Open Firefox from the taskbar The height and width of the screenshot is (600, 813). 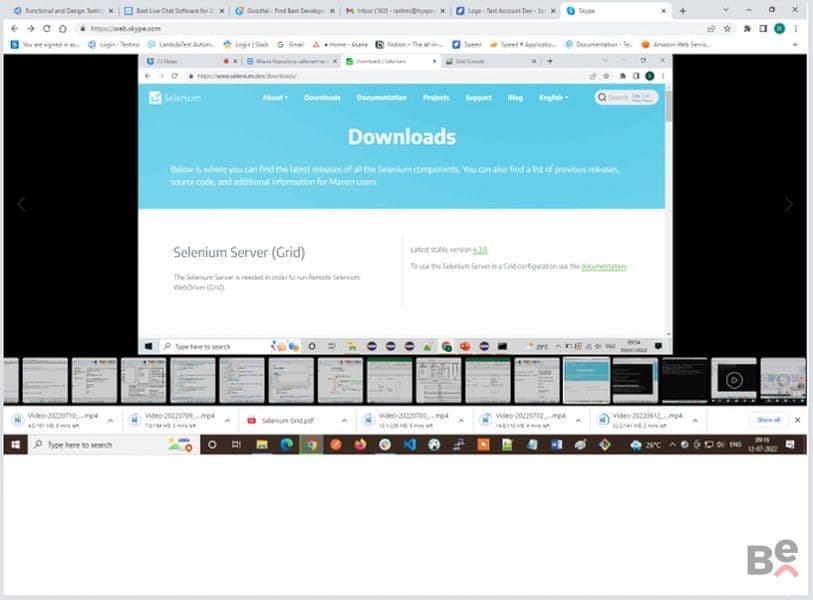click(x=360, y=445)
